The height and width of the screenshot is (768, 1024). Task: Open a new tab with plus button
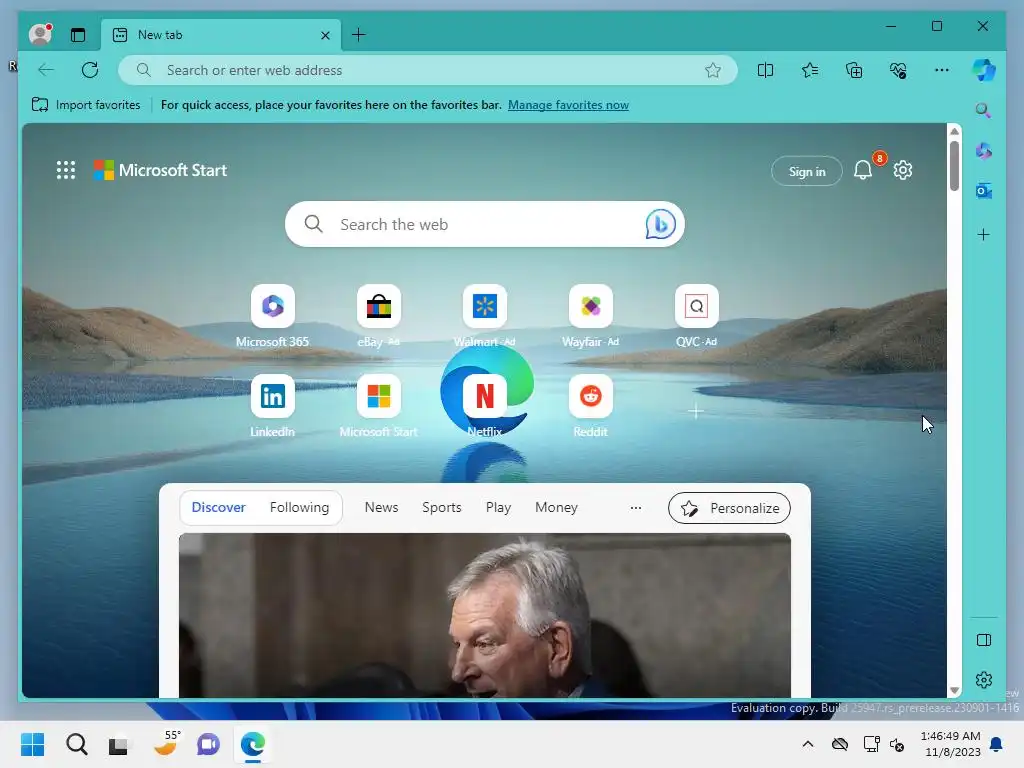coord(359,35)
